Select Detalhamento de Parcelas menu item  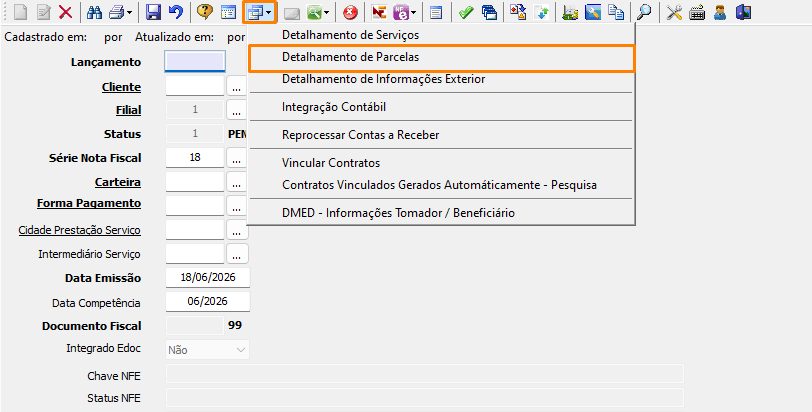click(441, 57)
